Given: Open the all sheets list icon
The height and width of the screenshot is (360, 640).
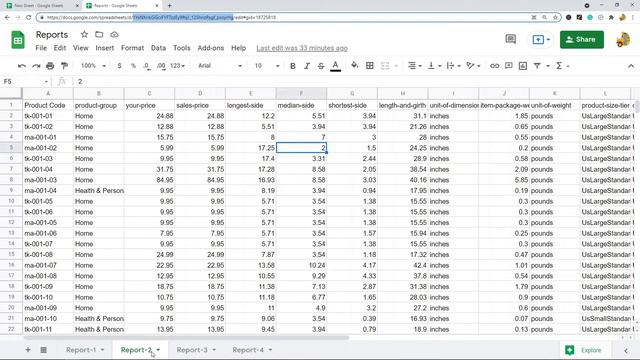Looking at the screenshot, I should point(43,350).
